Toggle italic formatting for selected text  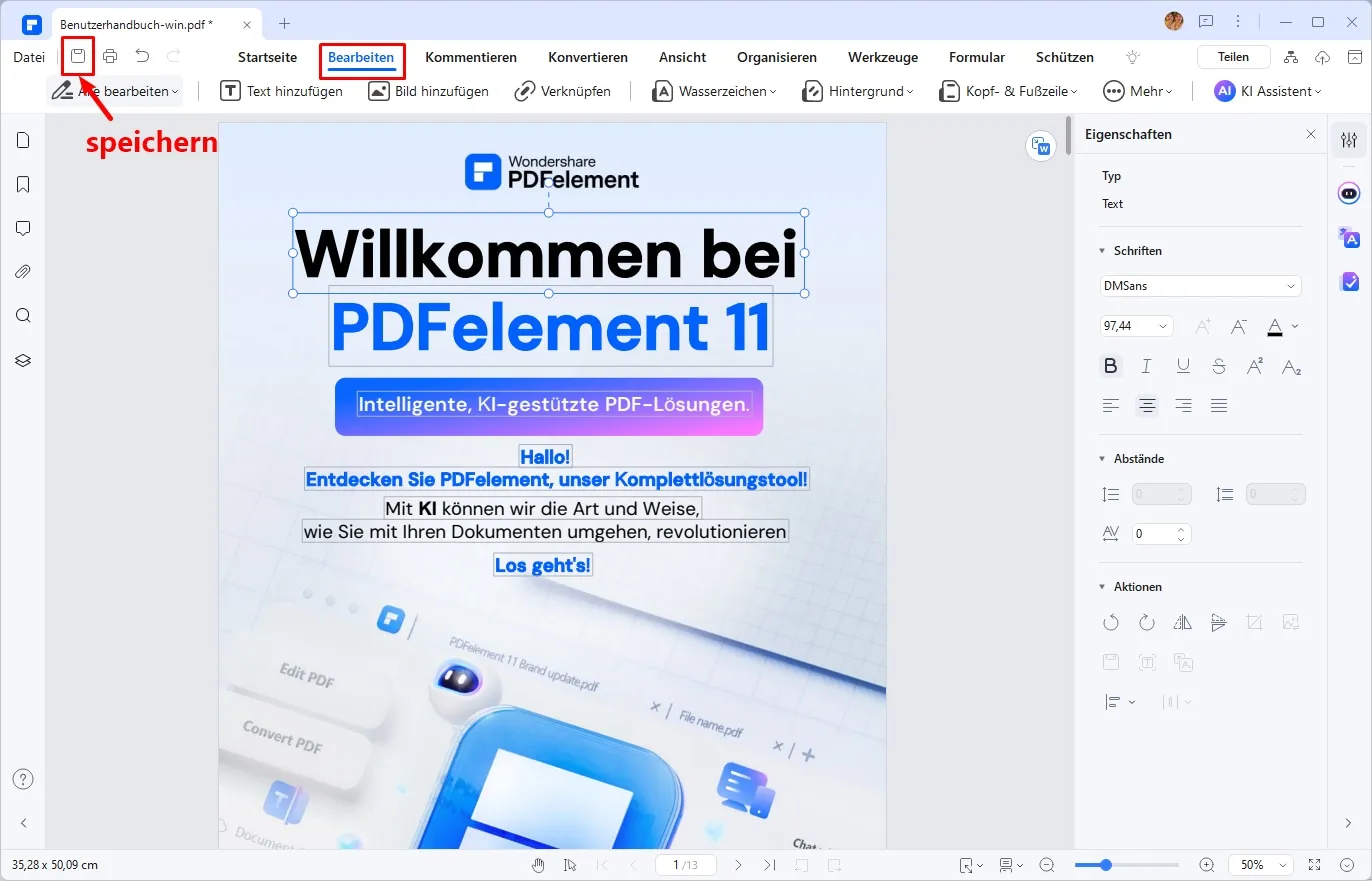[x=1146, y=366]
